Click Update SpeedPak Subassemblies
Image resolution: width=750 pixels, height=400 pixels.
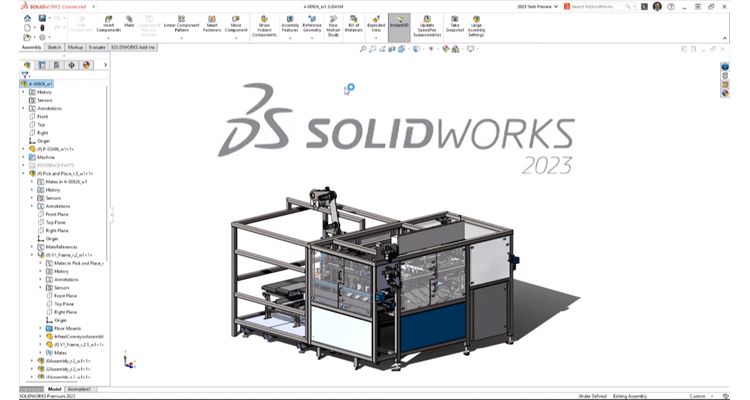pyautogui.click(x=427, y=26)
